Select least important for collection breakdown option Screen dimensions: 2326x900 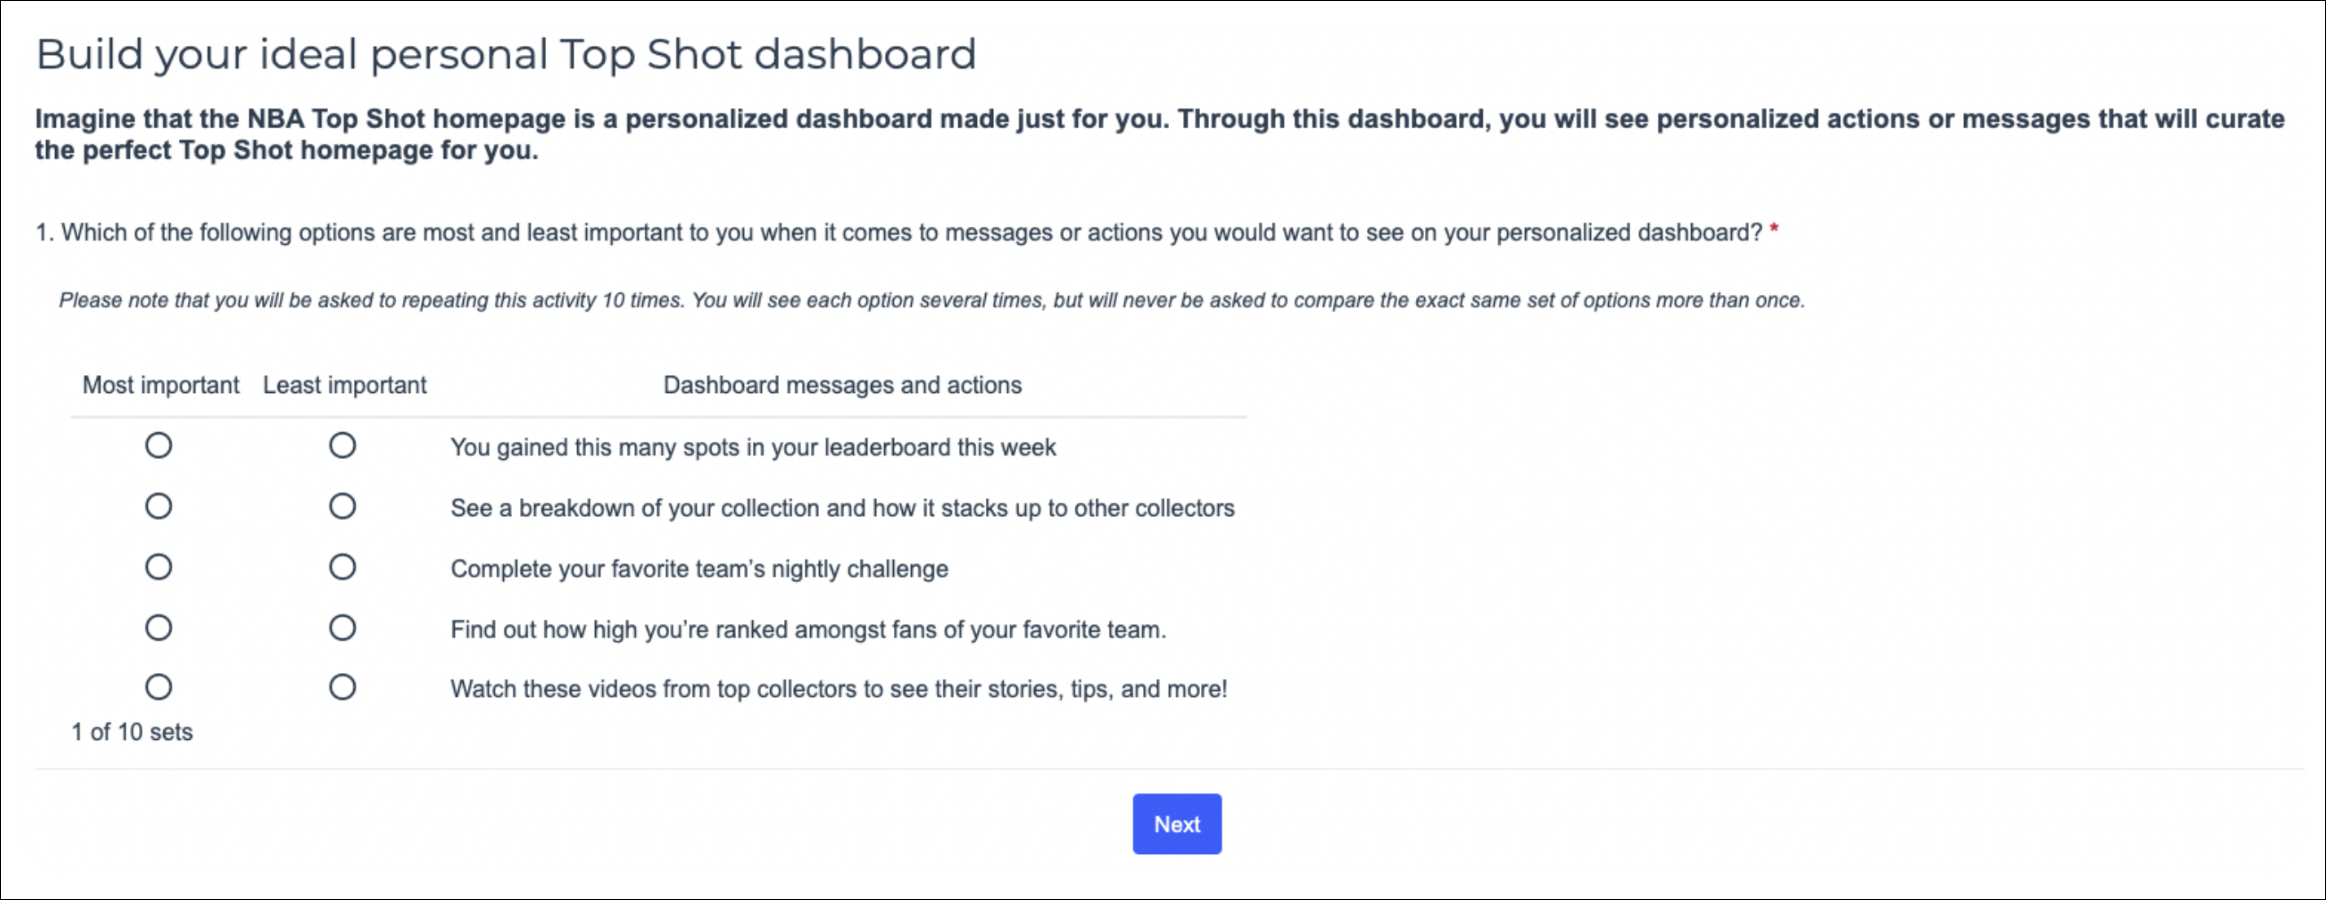(342, 506)
